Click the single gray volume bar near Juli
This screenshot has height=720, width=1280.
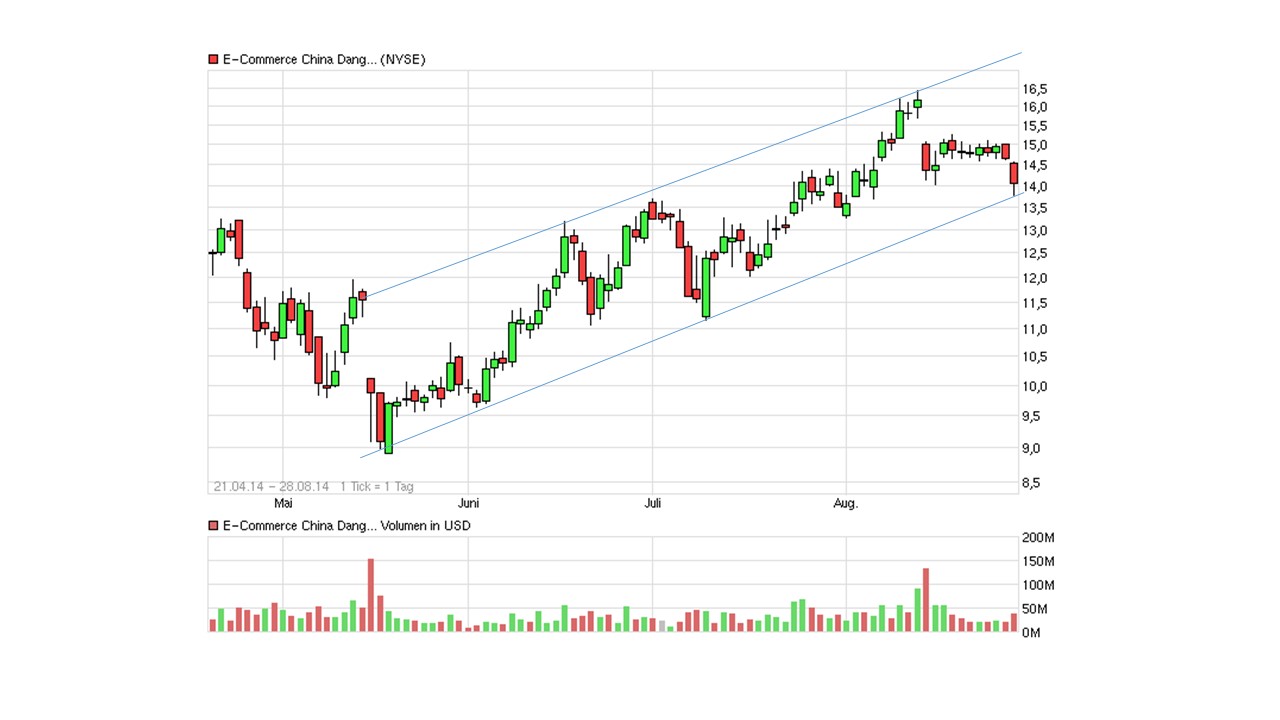[661, 626]
